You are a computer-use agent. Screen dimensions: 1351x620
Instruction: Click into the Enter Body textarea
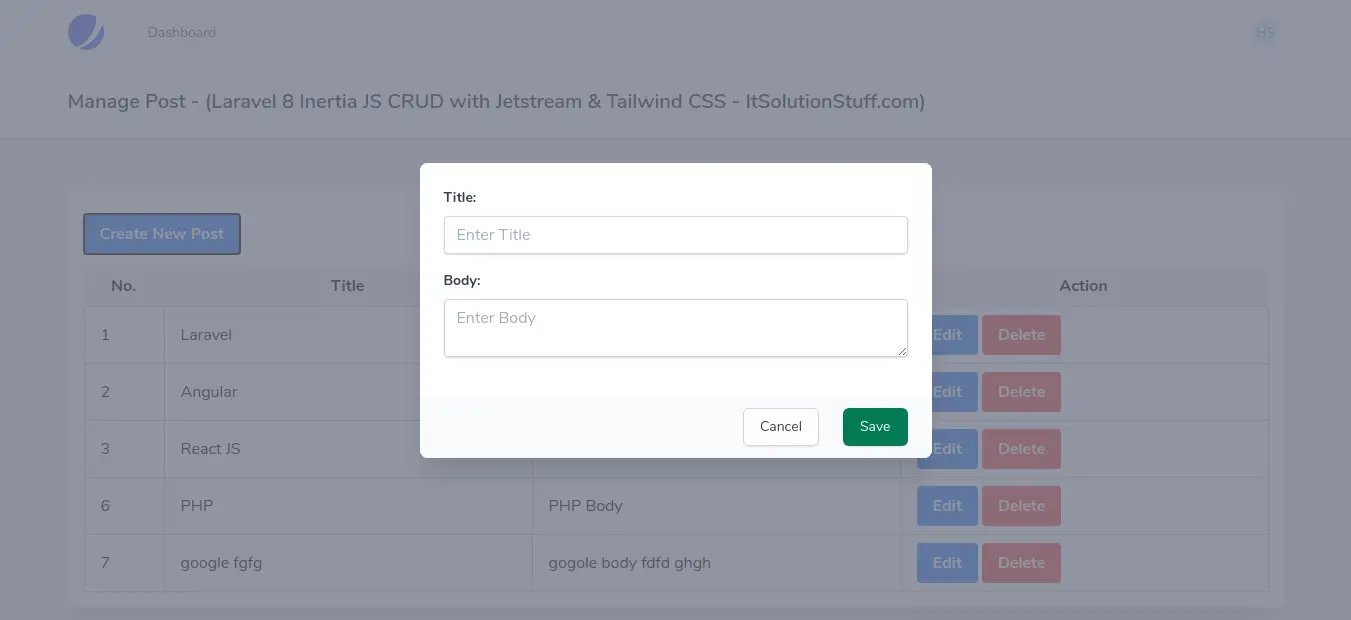click(x=675, y=327)
